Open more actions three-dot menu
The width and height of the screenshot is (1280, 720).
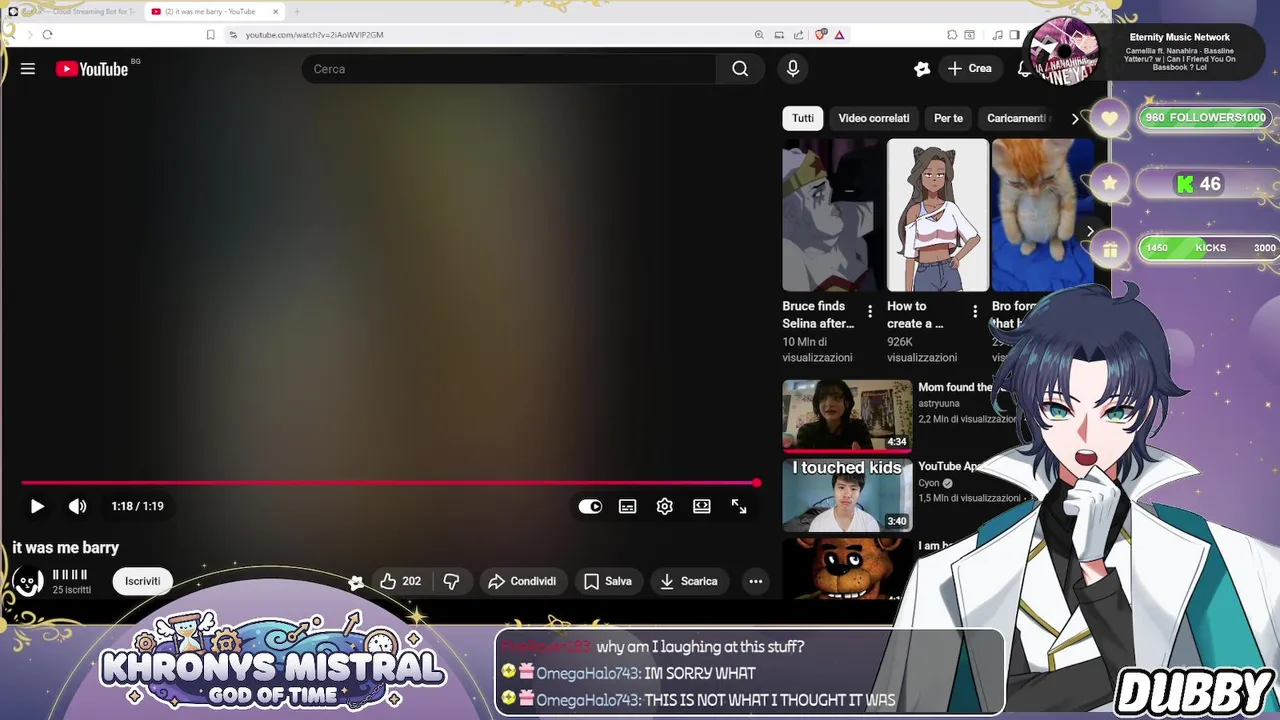tap(756, 581)
